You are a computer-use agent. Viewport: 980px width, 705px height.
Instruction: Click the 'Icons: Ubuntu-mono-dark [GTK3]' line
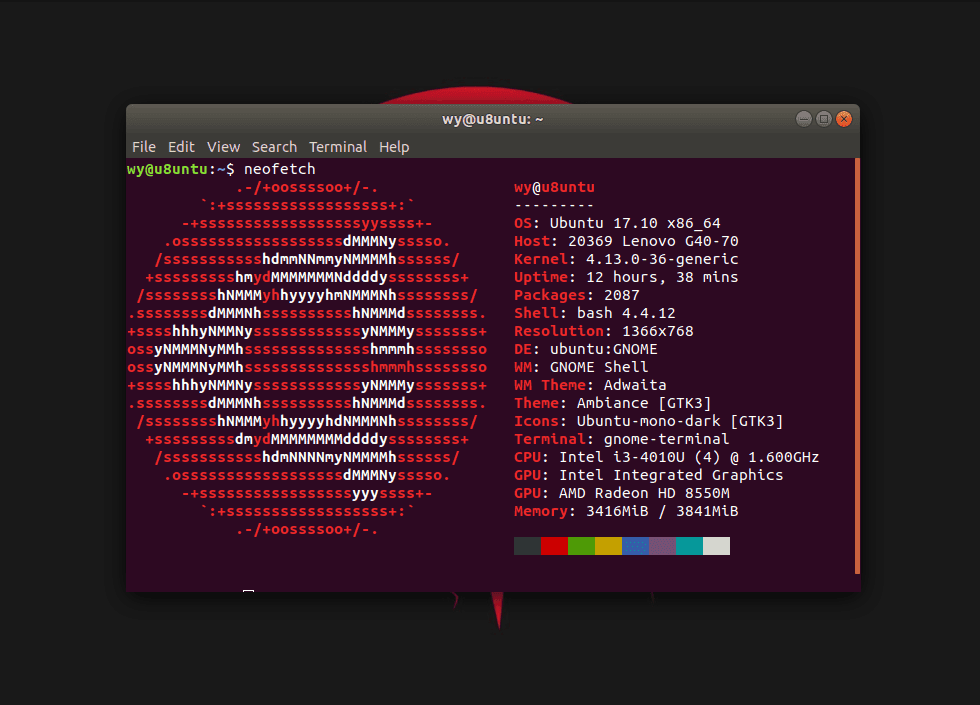pyautogui.click(x=649, y=421)
